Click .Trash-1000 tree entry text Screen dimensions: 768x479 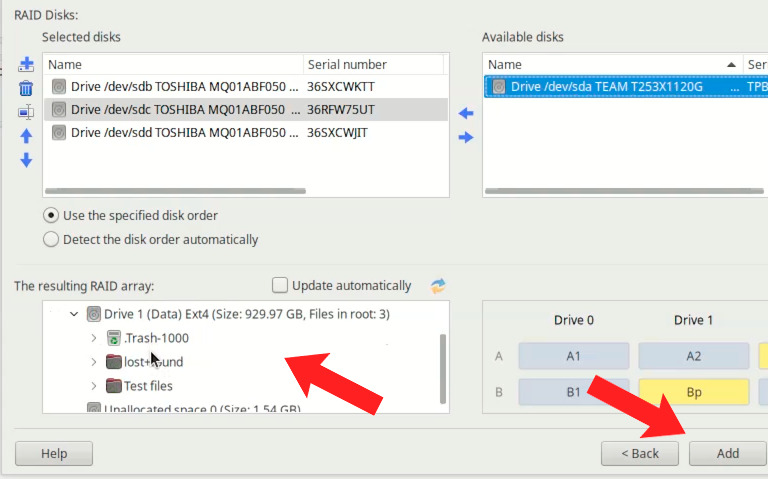point(156,338)
